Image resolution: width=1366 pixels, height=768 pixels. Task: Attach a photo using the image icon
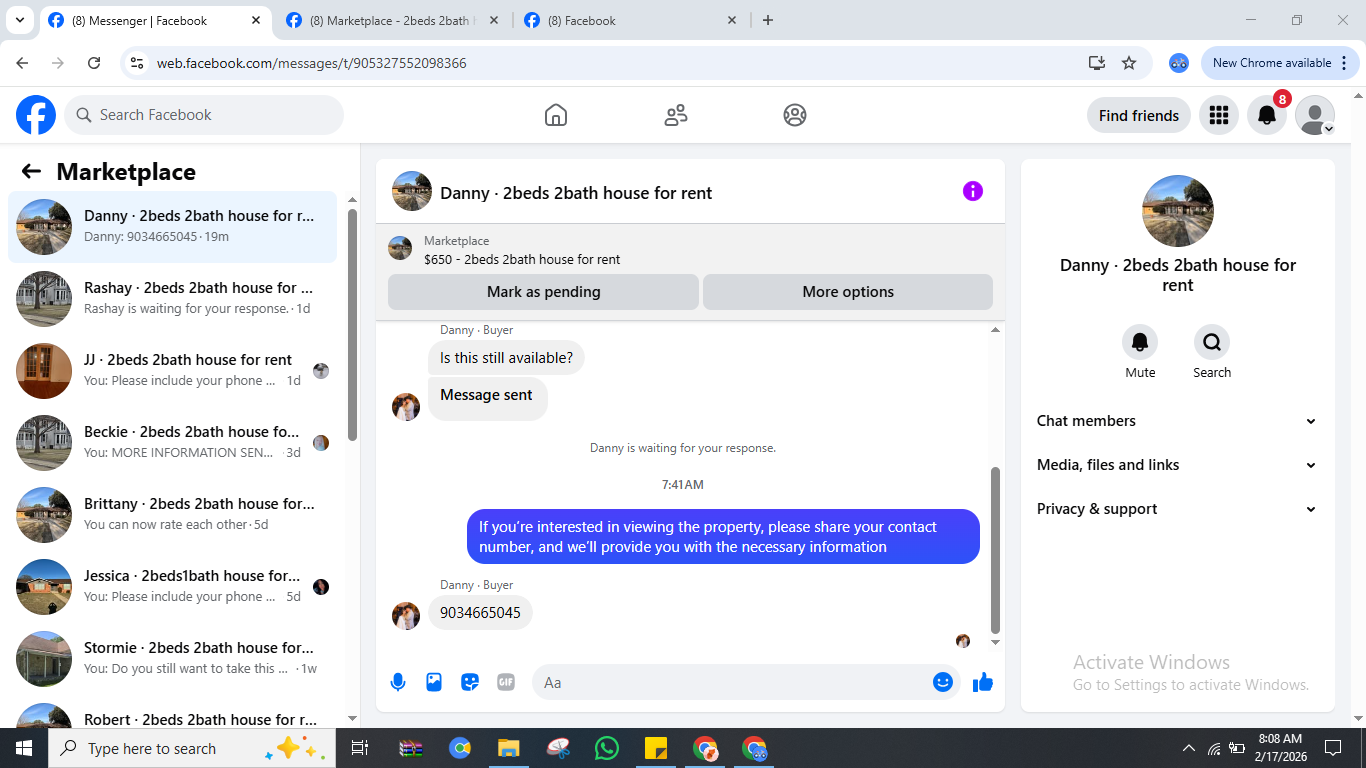434,682
